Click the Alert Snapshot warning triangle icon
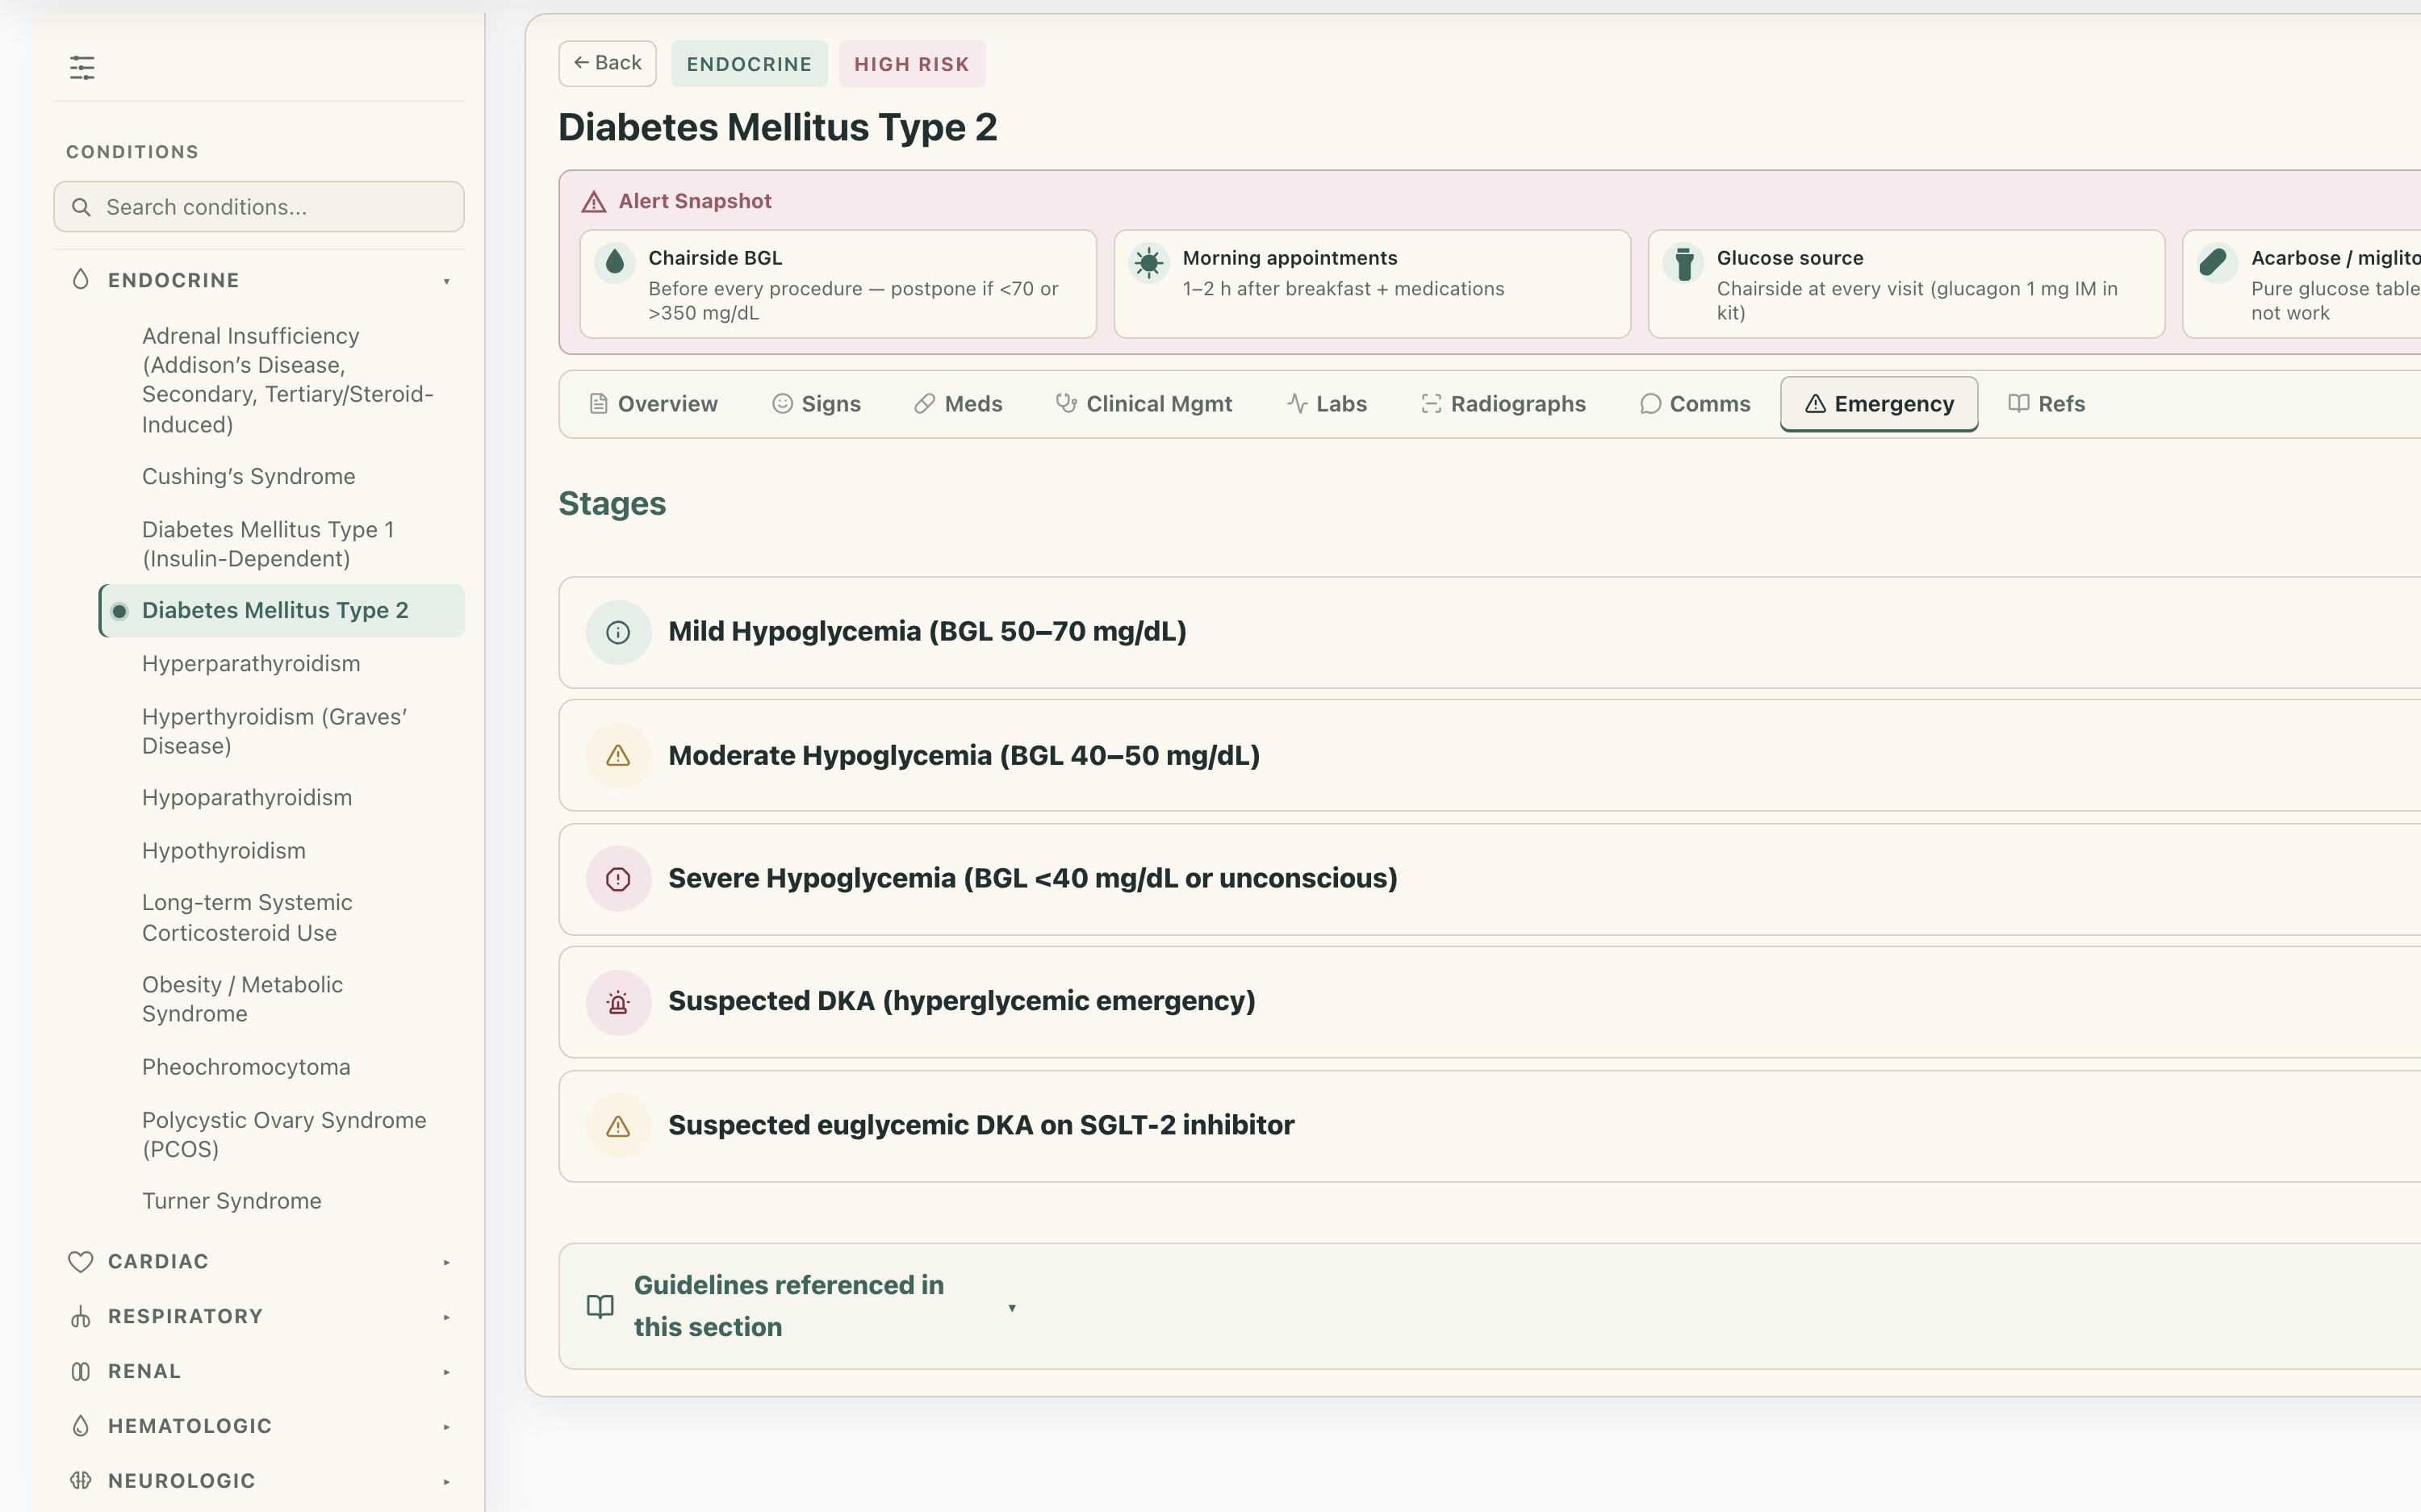2421x1512 pixels. click(594, 202)
